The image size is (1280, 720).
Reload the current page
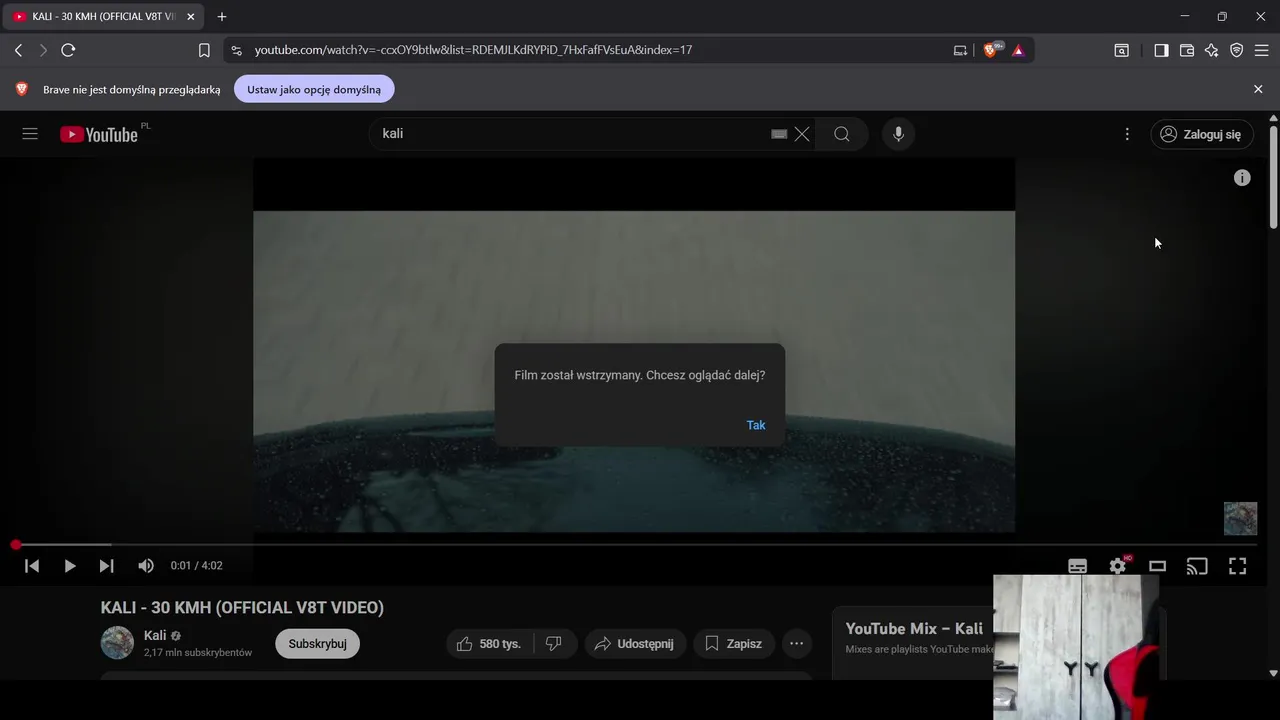tap(68, 50)
